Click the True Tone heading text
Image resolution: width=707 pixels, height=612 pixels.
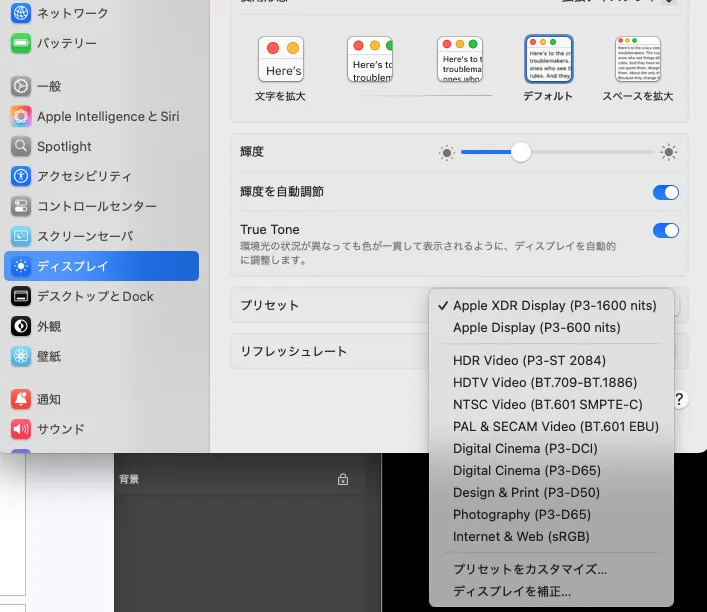pos(270,230)
